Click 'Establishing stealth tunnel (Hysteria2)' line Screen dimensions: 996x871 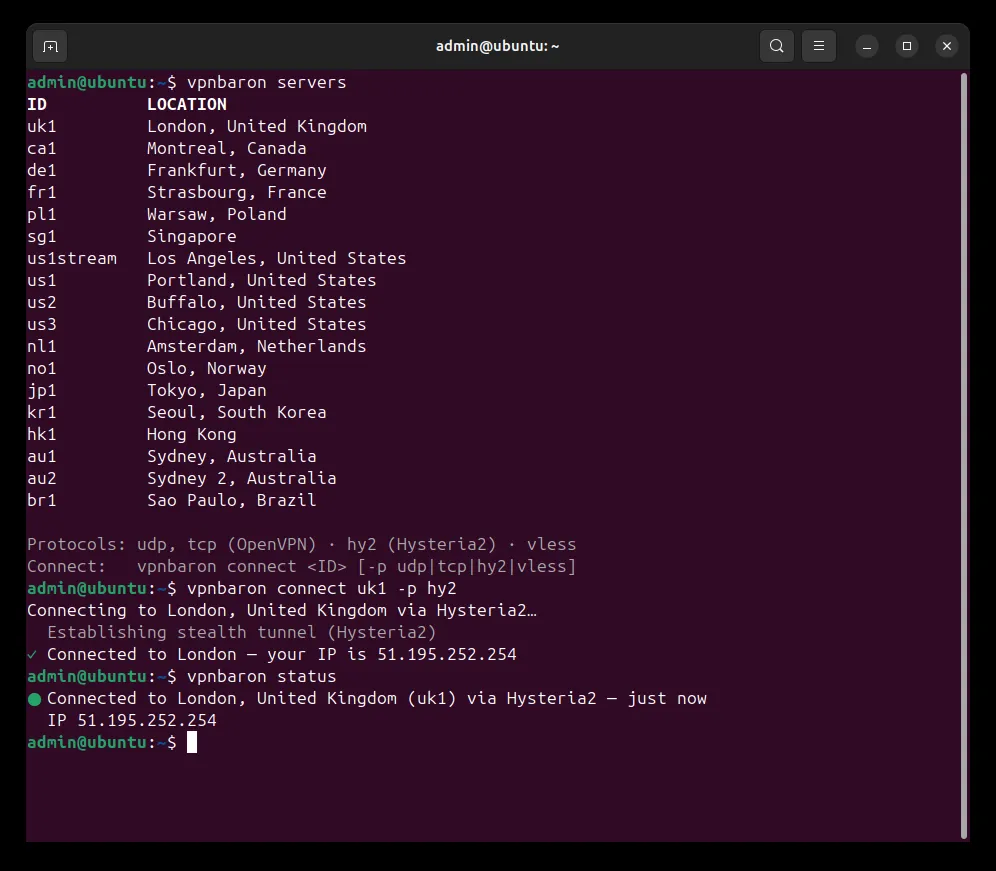click(241, 633)
